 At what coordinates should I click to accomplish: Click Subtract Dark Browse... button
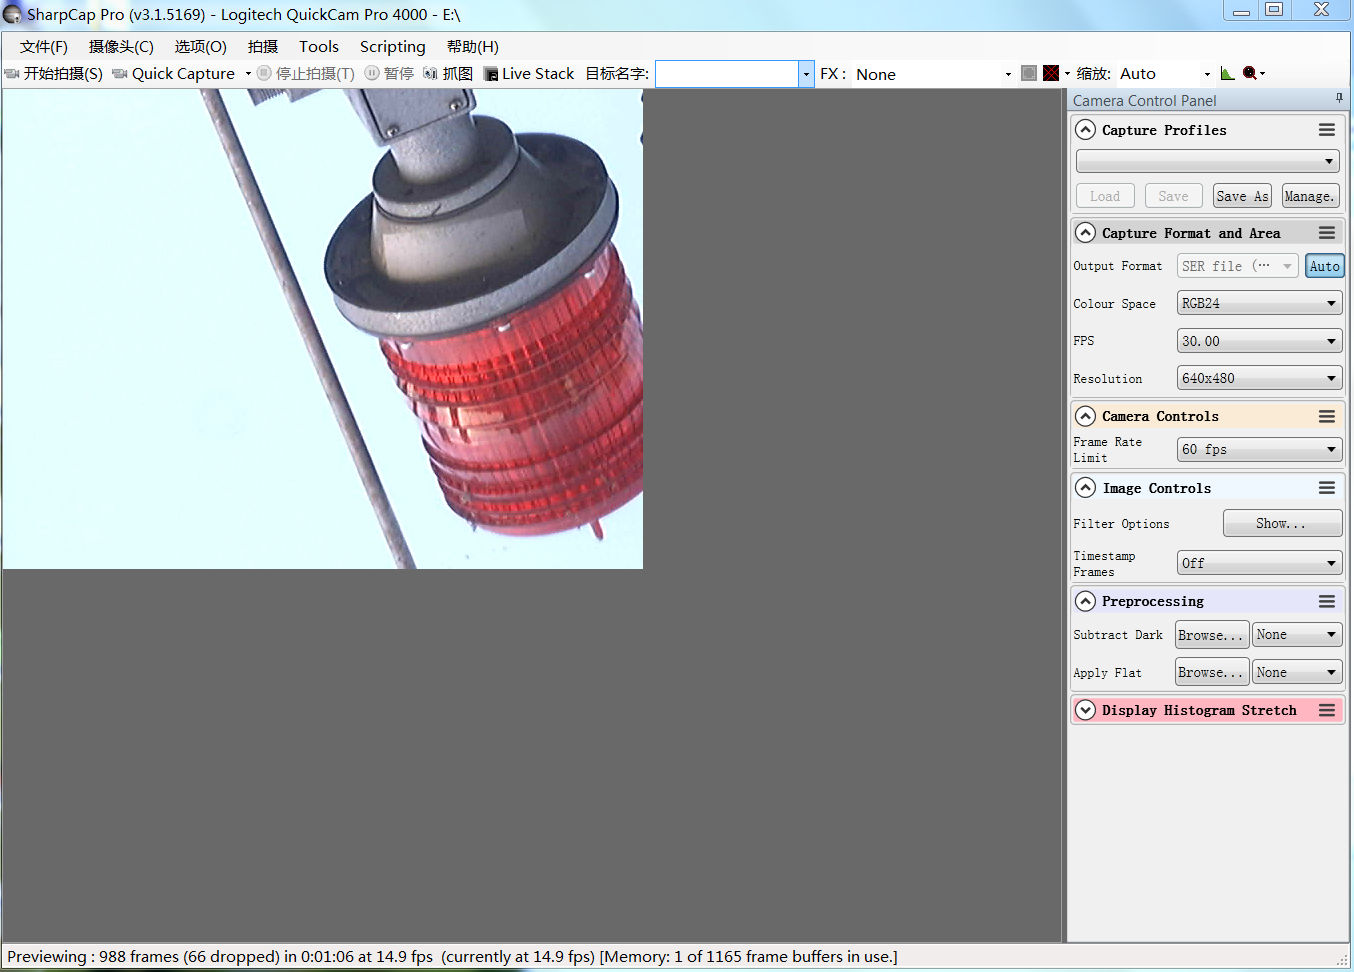coord(1211,635)
